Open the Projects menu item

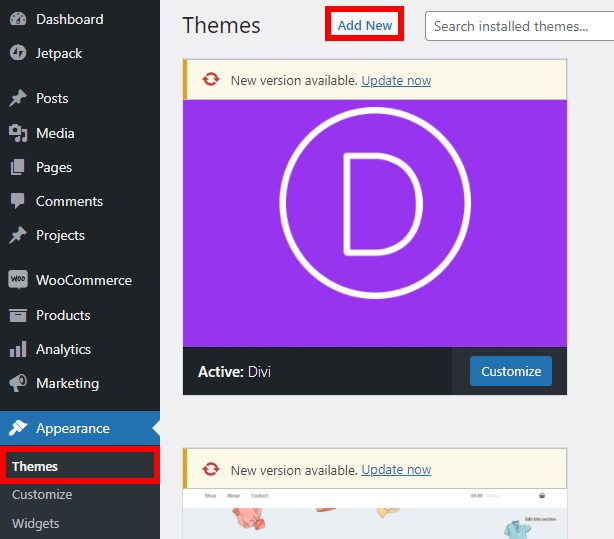tap(80, 235)
